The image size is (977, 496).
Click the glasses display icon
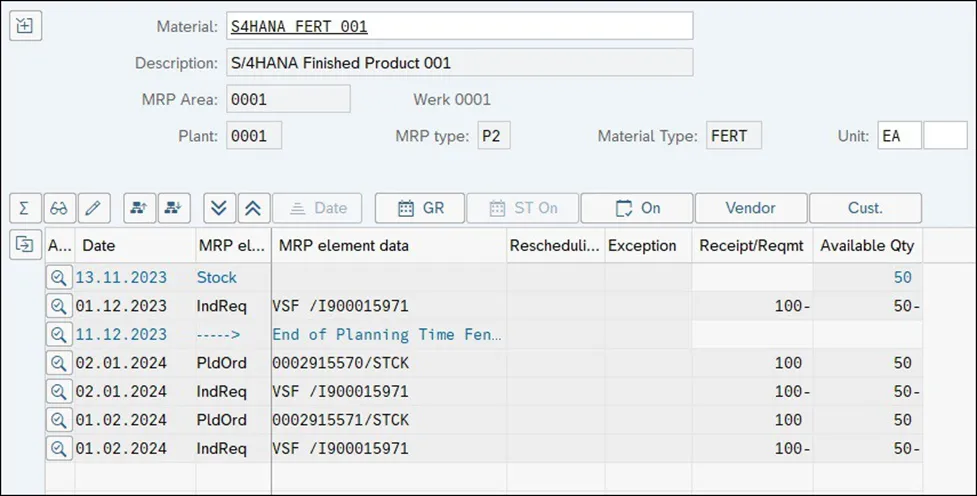tap(58, 208)
